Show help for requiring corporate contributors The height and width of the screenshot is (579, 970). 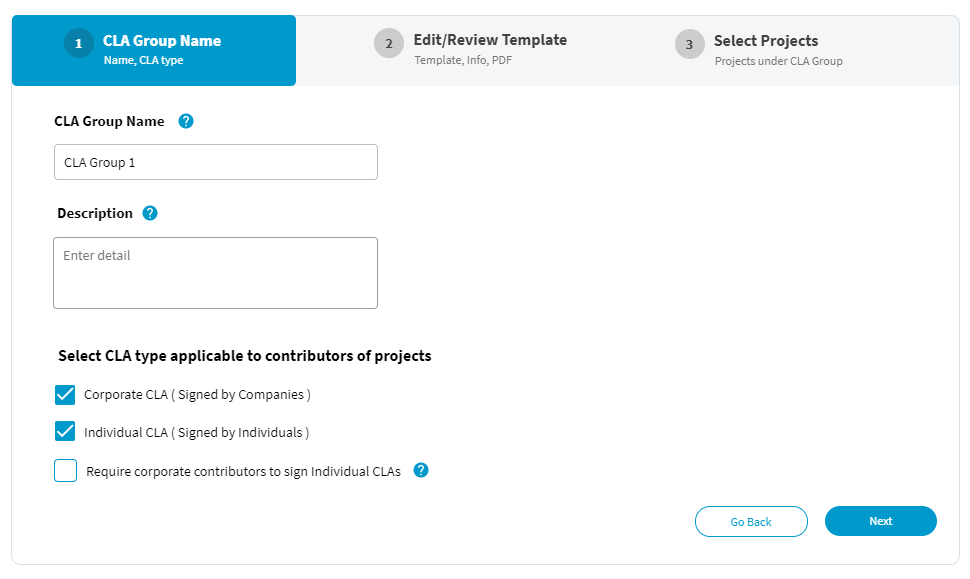[x=421, y=470]
